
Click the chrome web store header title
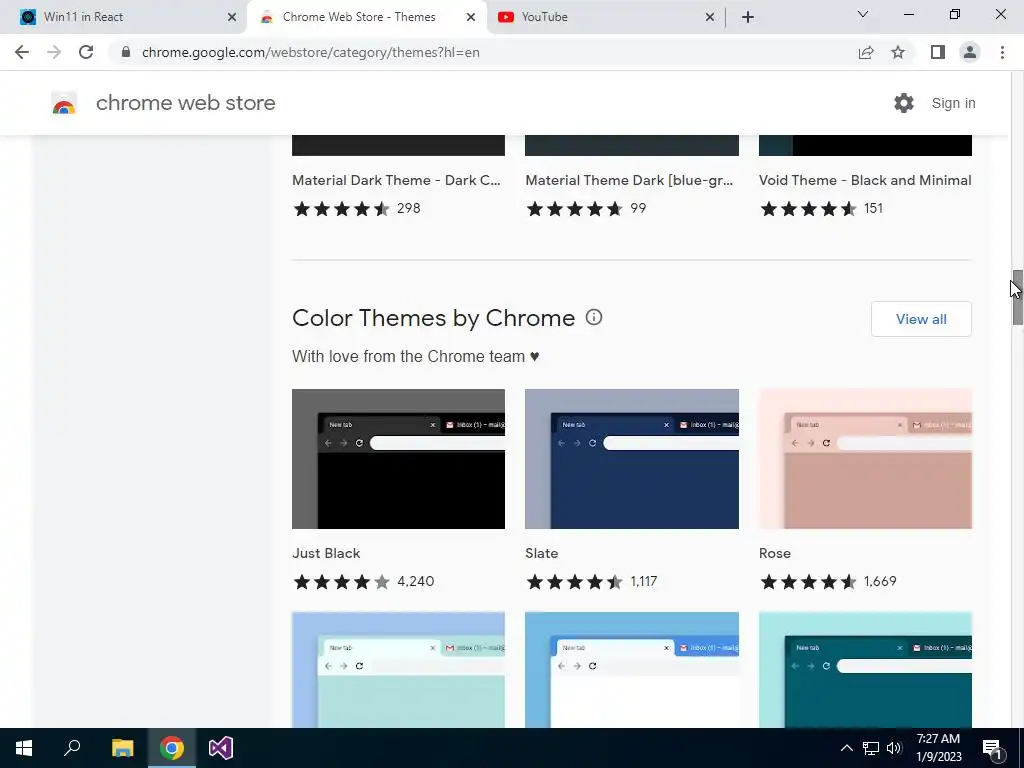(x=185, y=103)
